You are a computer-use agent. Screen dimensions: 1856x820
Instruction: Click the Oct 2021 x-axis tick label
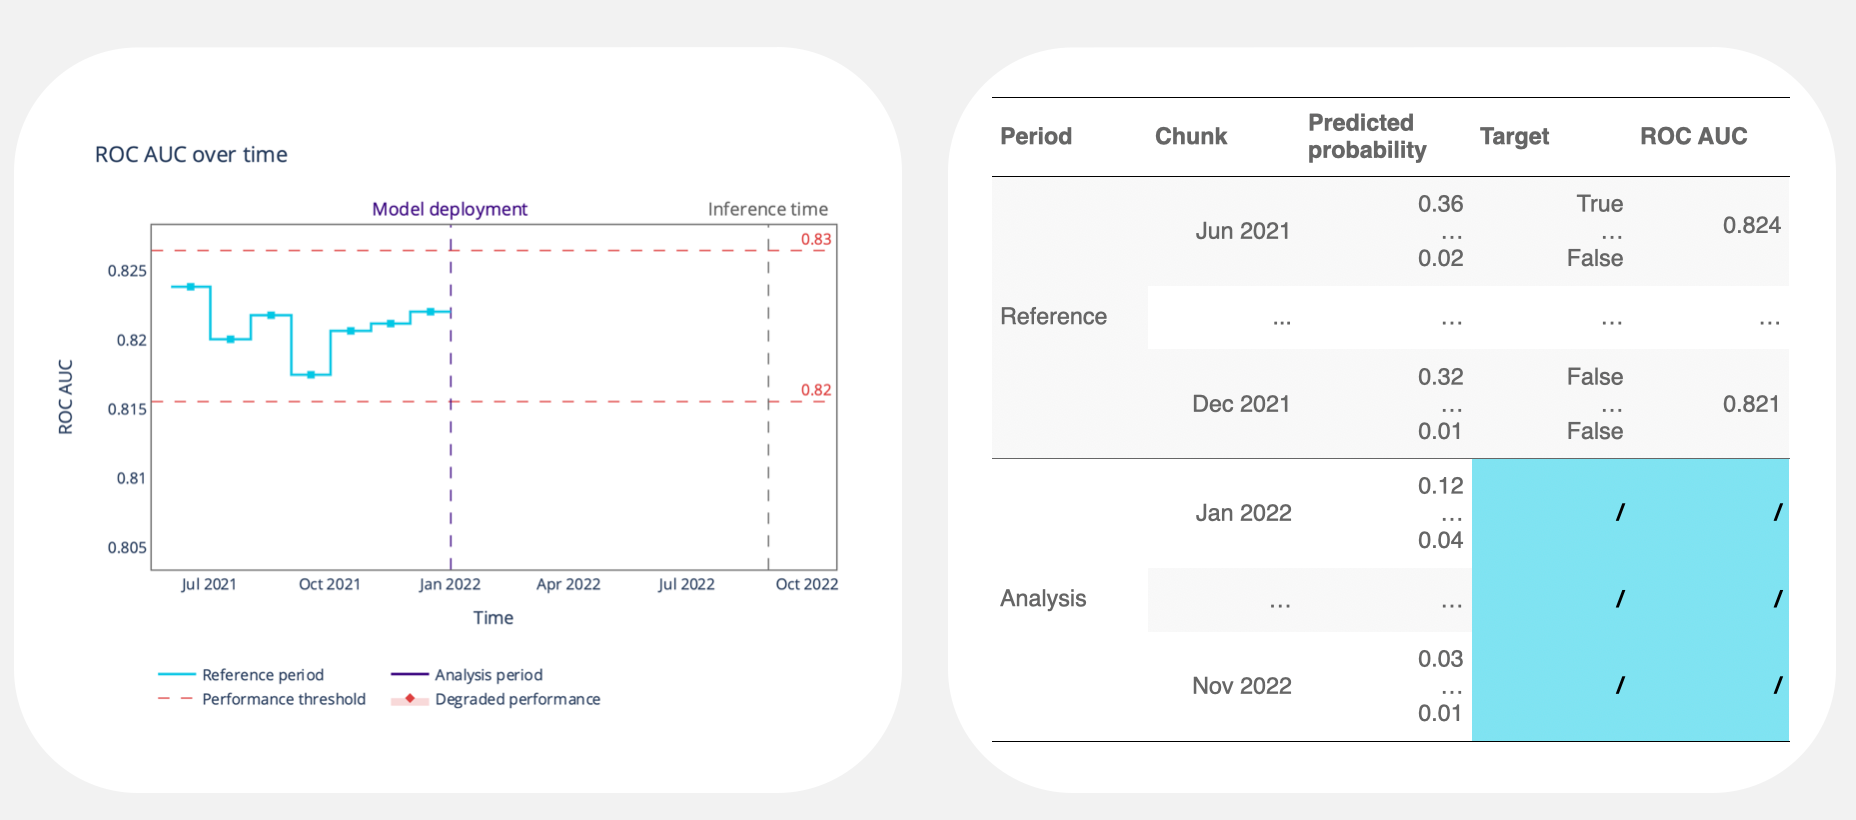pyautogui.click(x=329, y=584)
